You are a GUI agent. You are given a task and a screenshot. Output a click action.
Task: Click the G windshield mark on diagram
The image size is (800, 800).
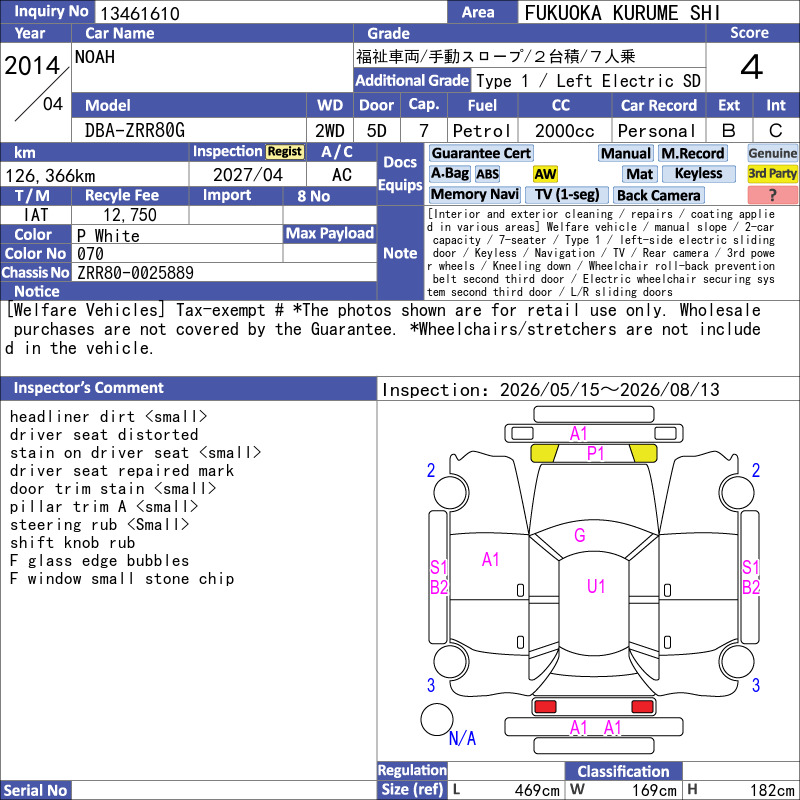click(580, 535)
